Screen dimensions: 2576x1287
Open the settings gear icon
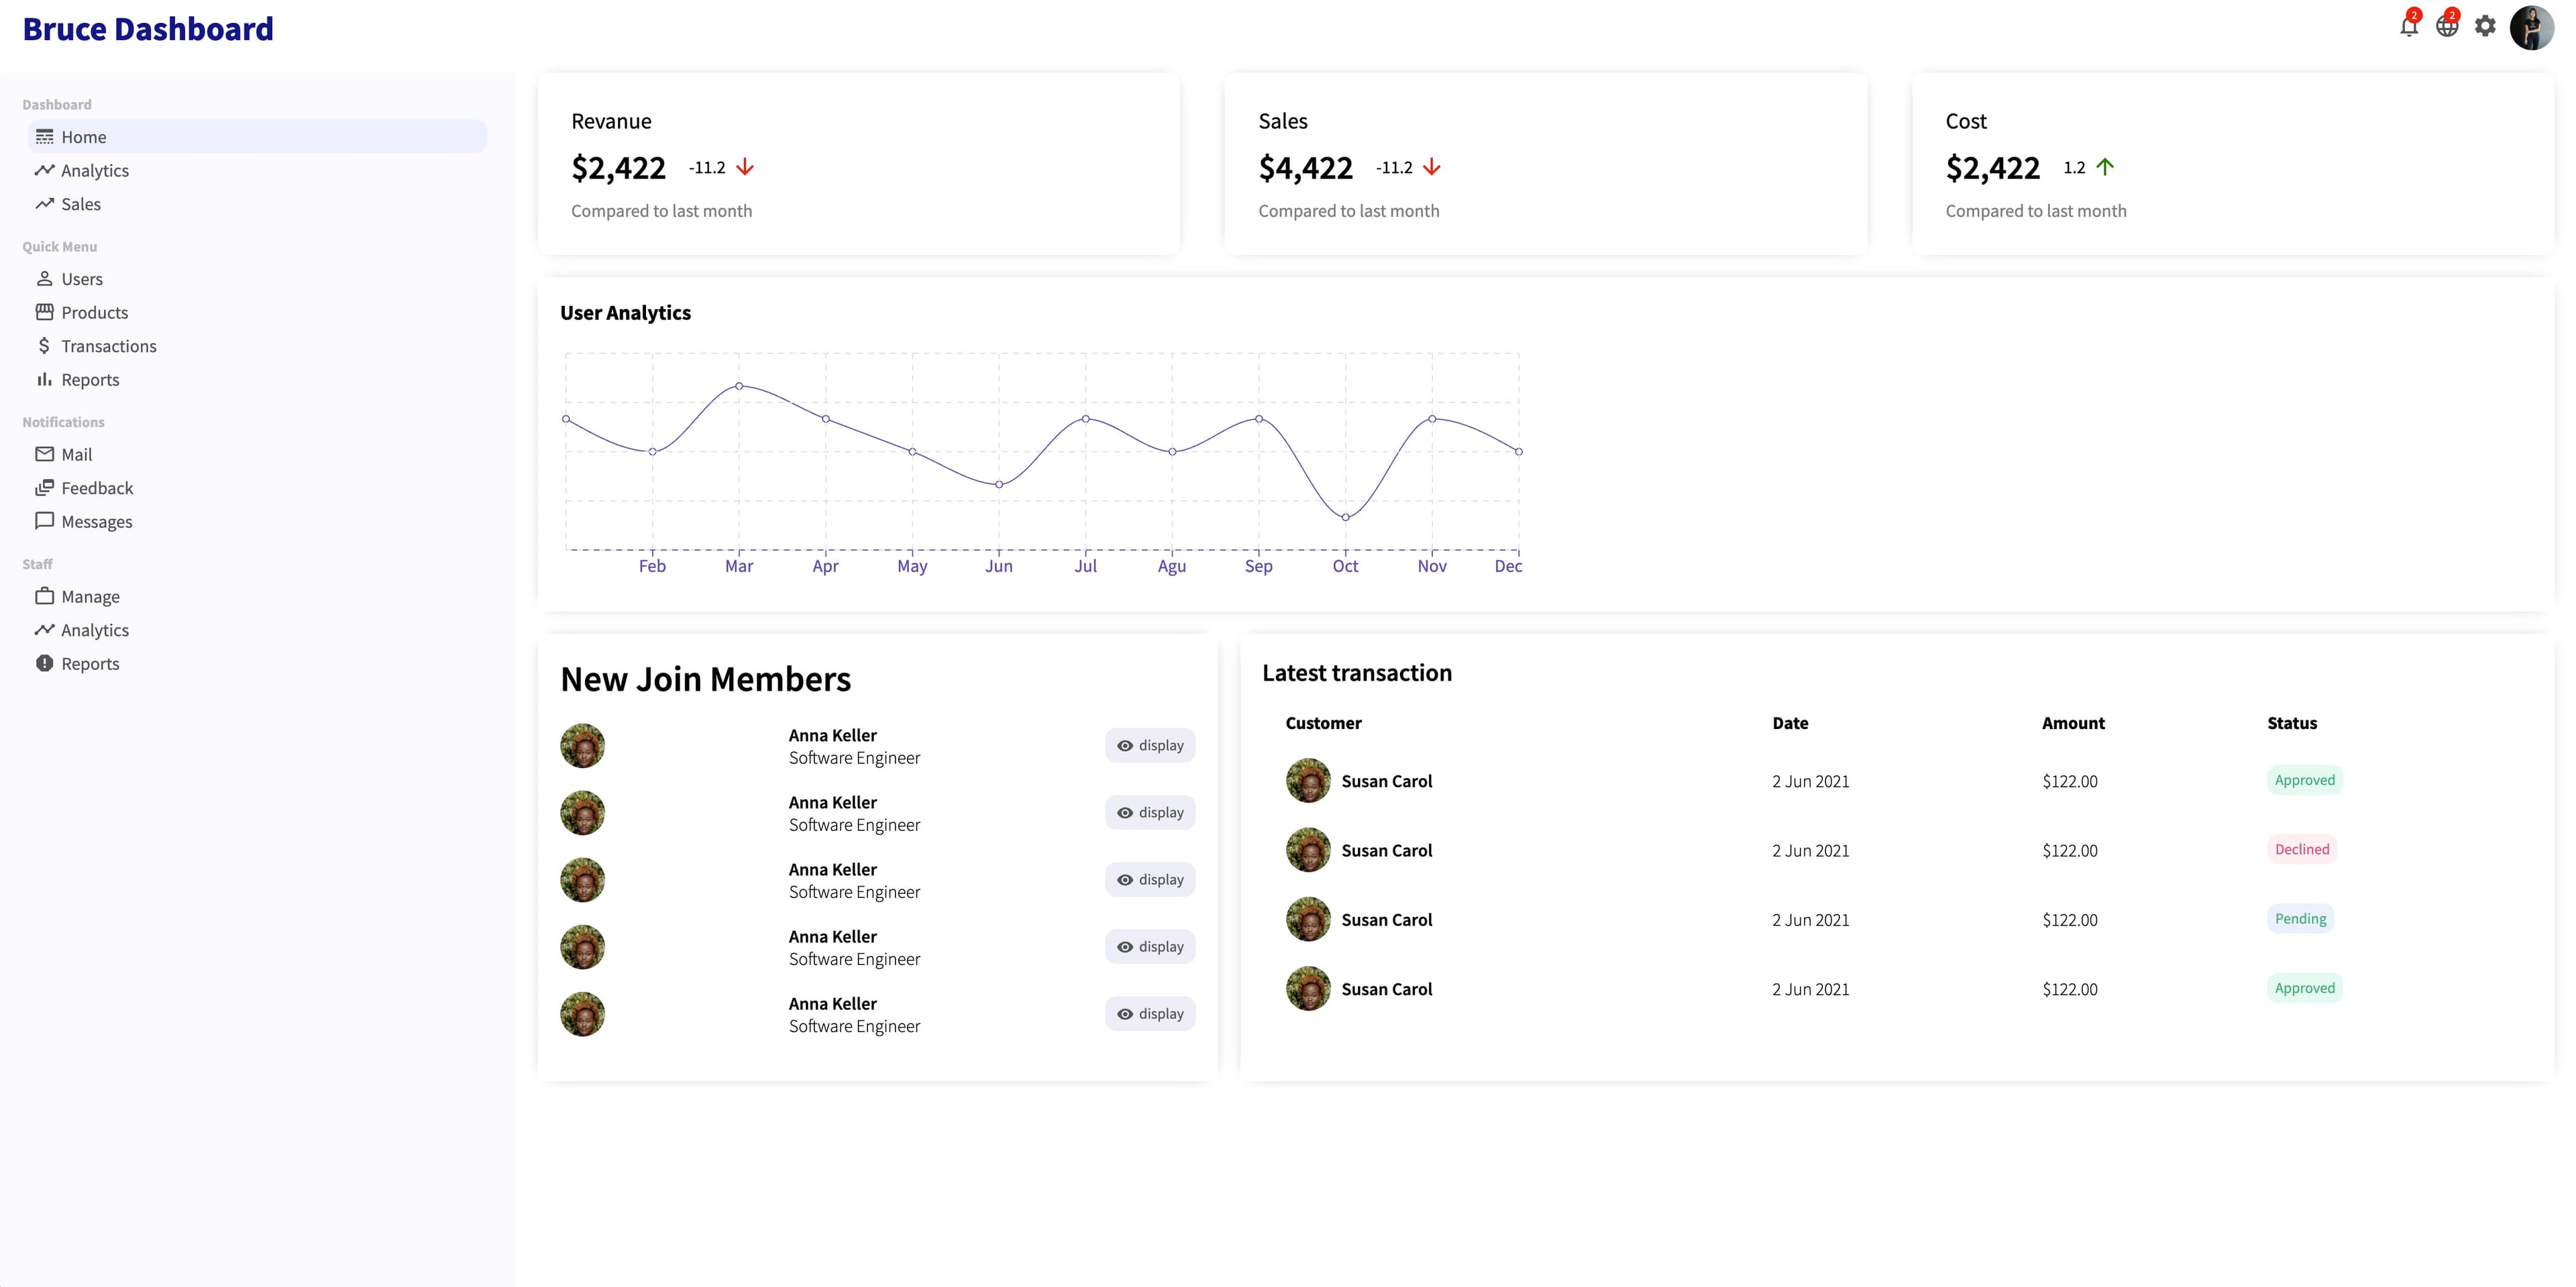point(2485,27)
